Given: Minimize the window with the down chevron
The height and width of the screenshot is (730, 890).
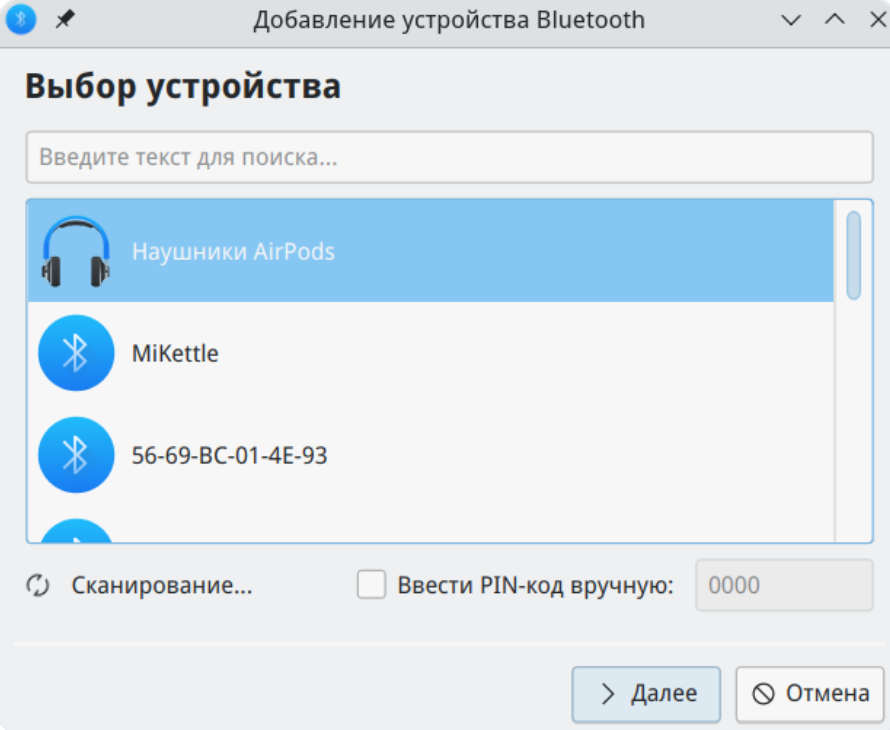Looking at the screenshot, I should pos(791,20).
